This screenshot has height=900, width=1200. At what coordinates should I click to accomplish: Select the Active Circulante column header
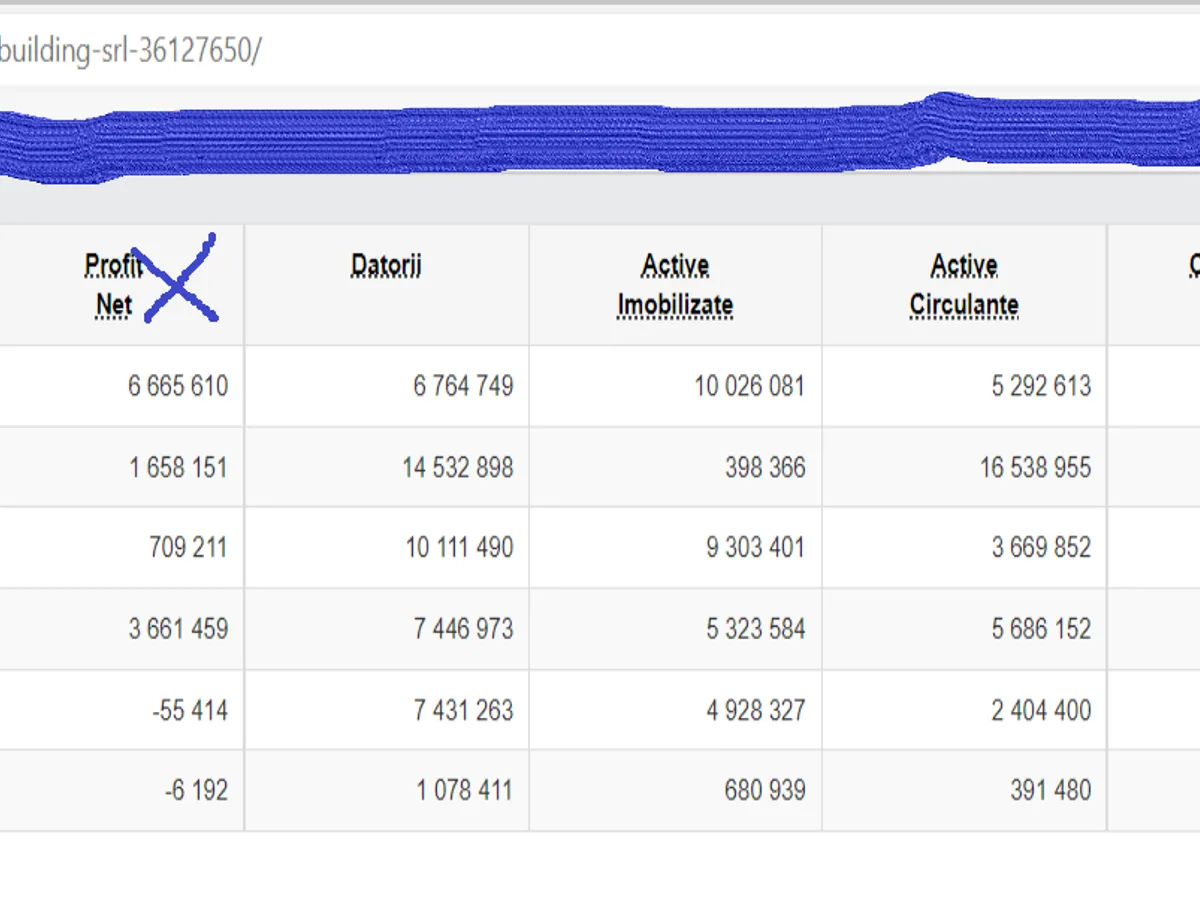coord(964,285)
